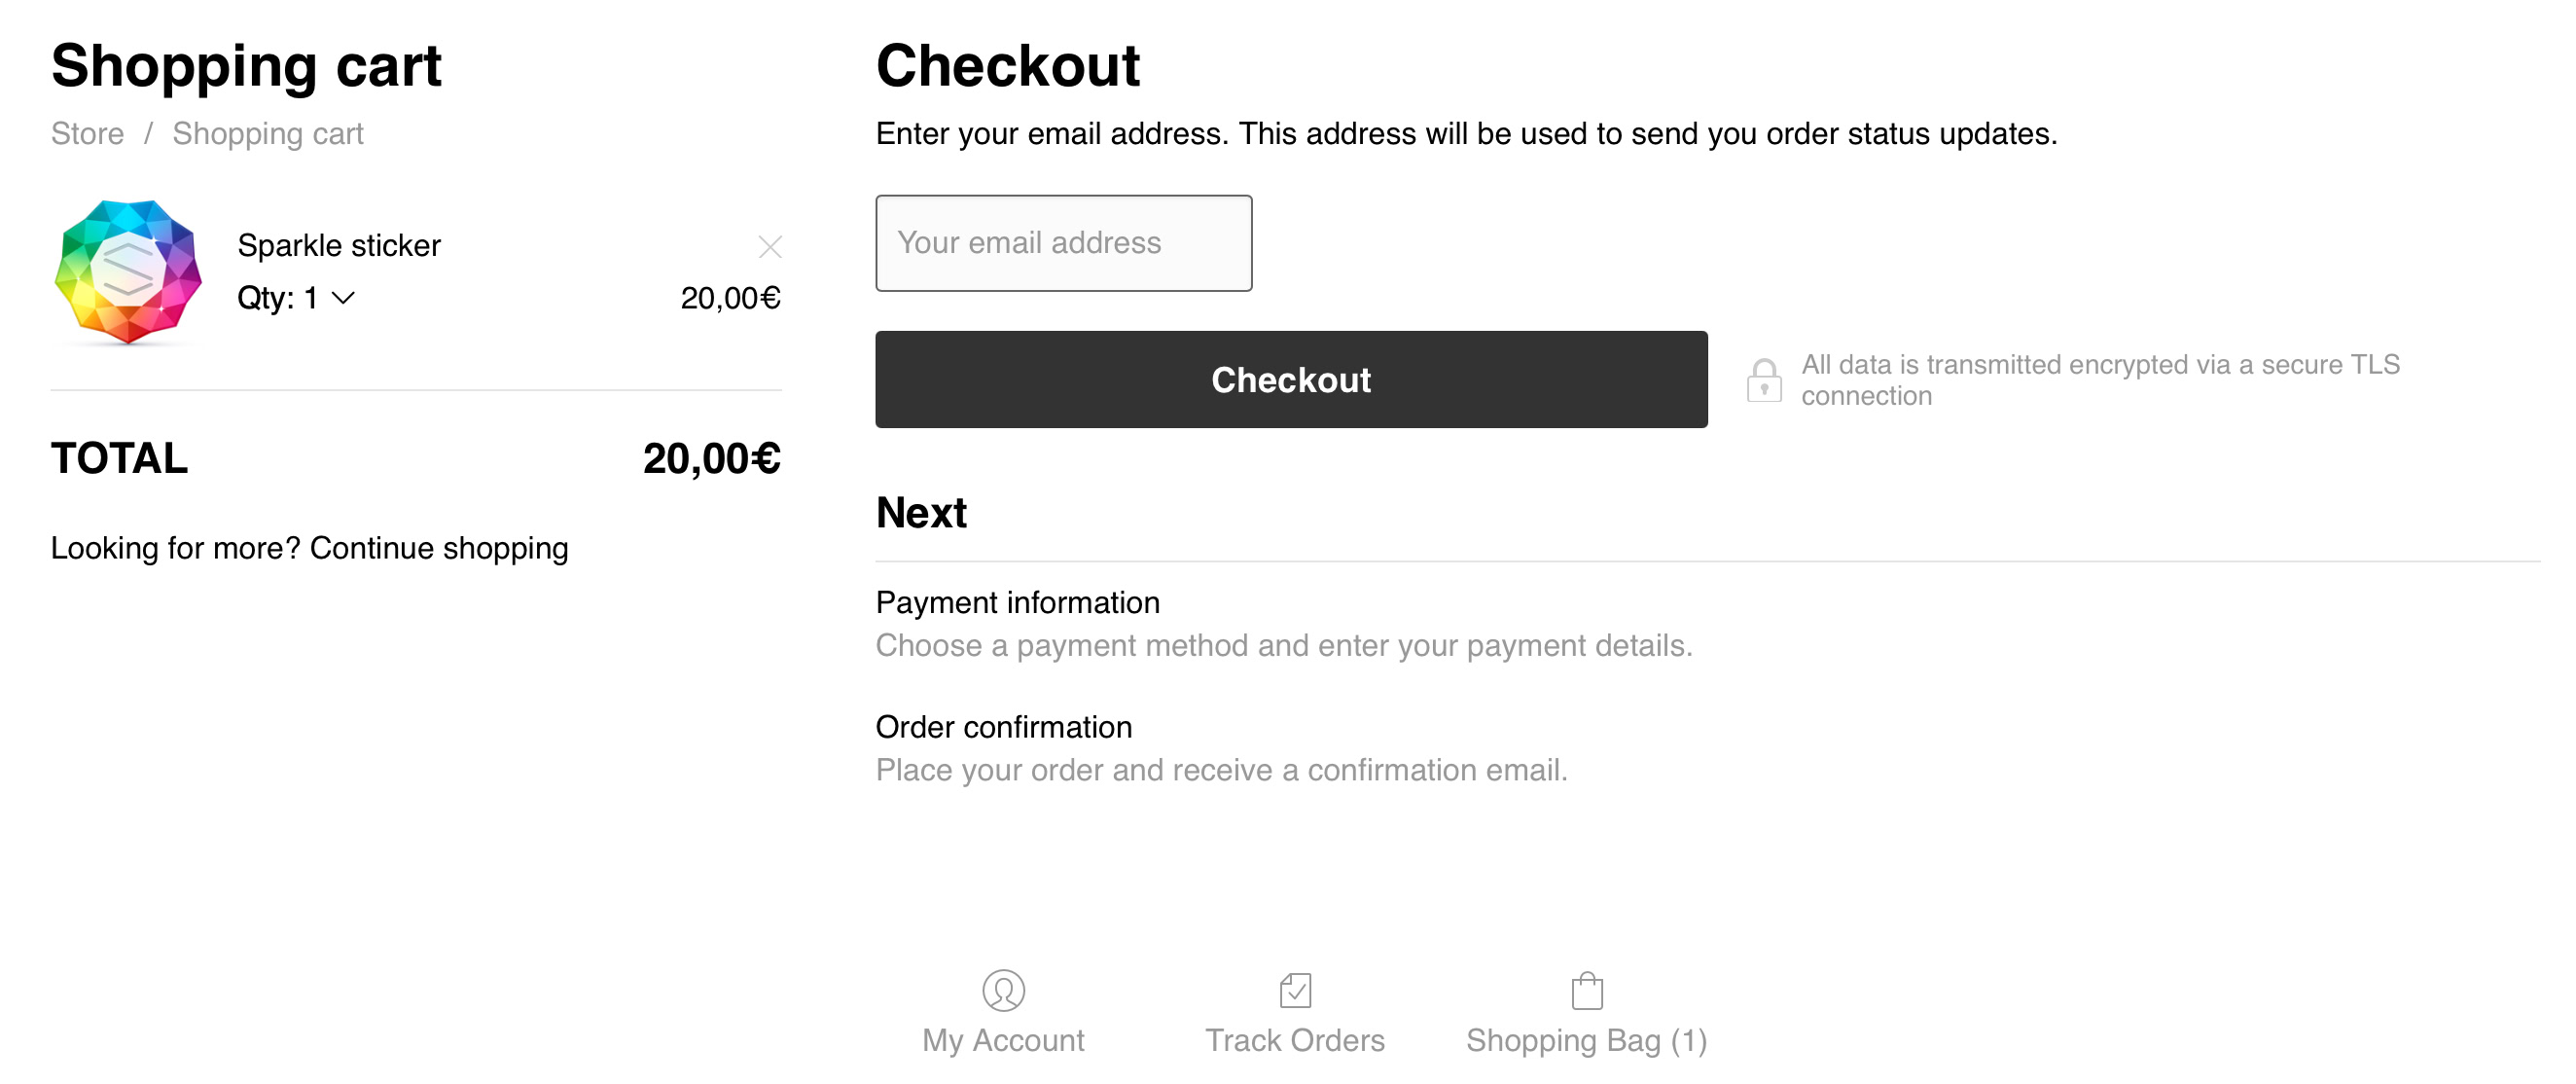
Task: Click the checkmark document icon for Track Orders
Action: click(1295, 990)
